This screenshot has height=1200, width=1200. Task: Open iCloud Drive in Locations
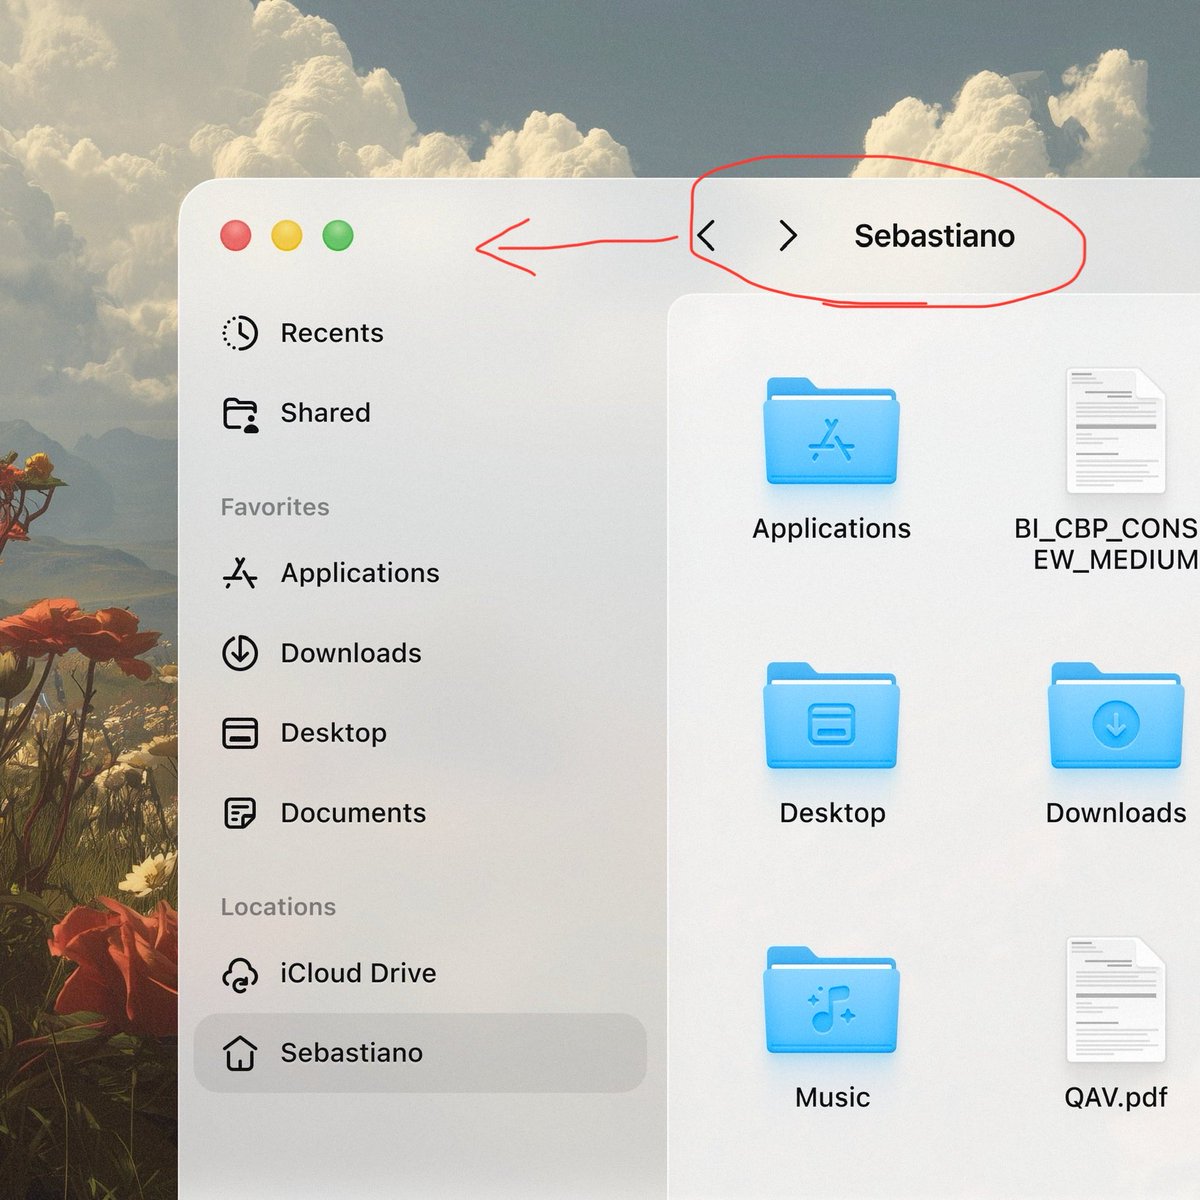coord(420,973)
